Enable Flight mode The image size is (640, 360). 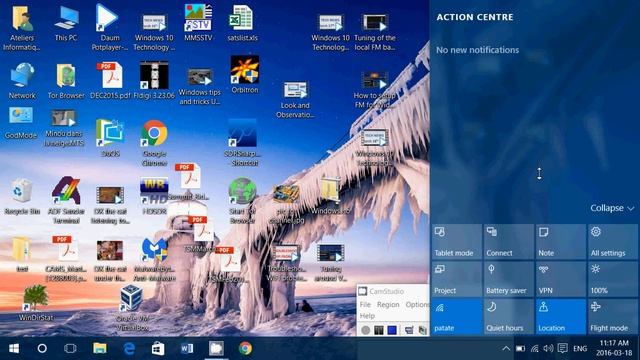pyautogui.click(x=612, y=317)
